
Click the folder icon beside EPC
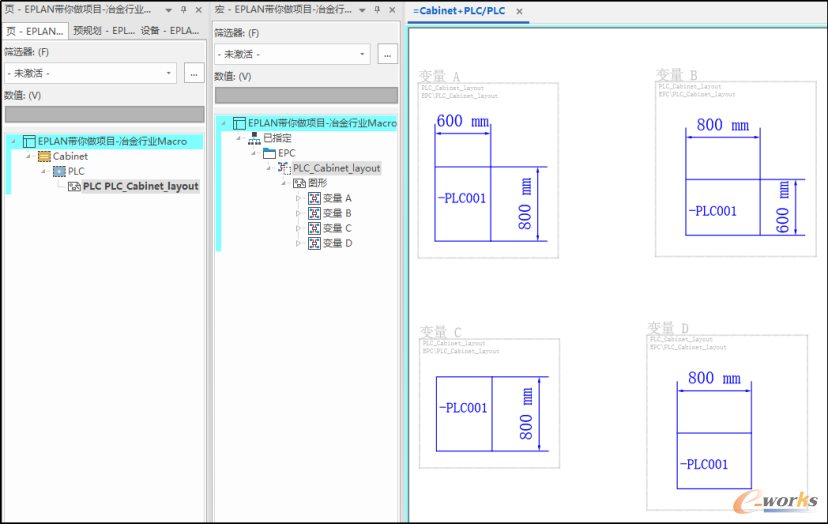point(269,153)
